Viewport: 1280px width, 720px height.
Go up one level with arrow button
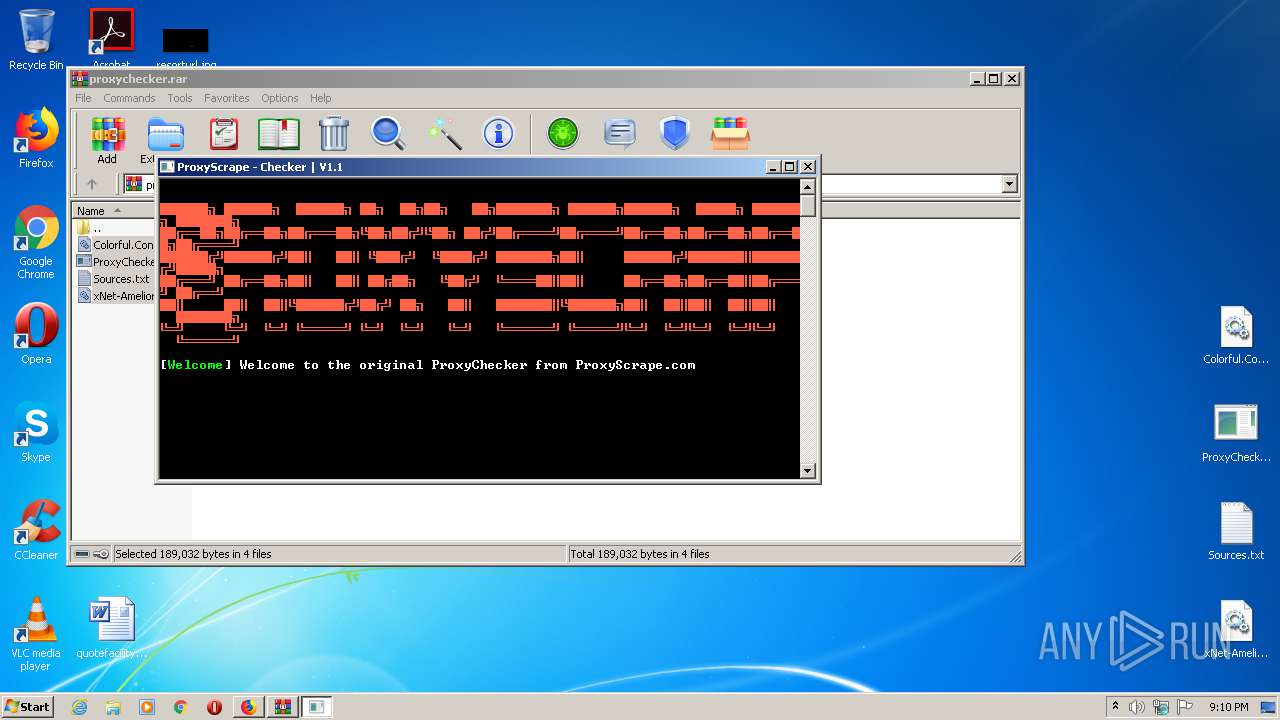click(92, 184)
